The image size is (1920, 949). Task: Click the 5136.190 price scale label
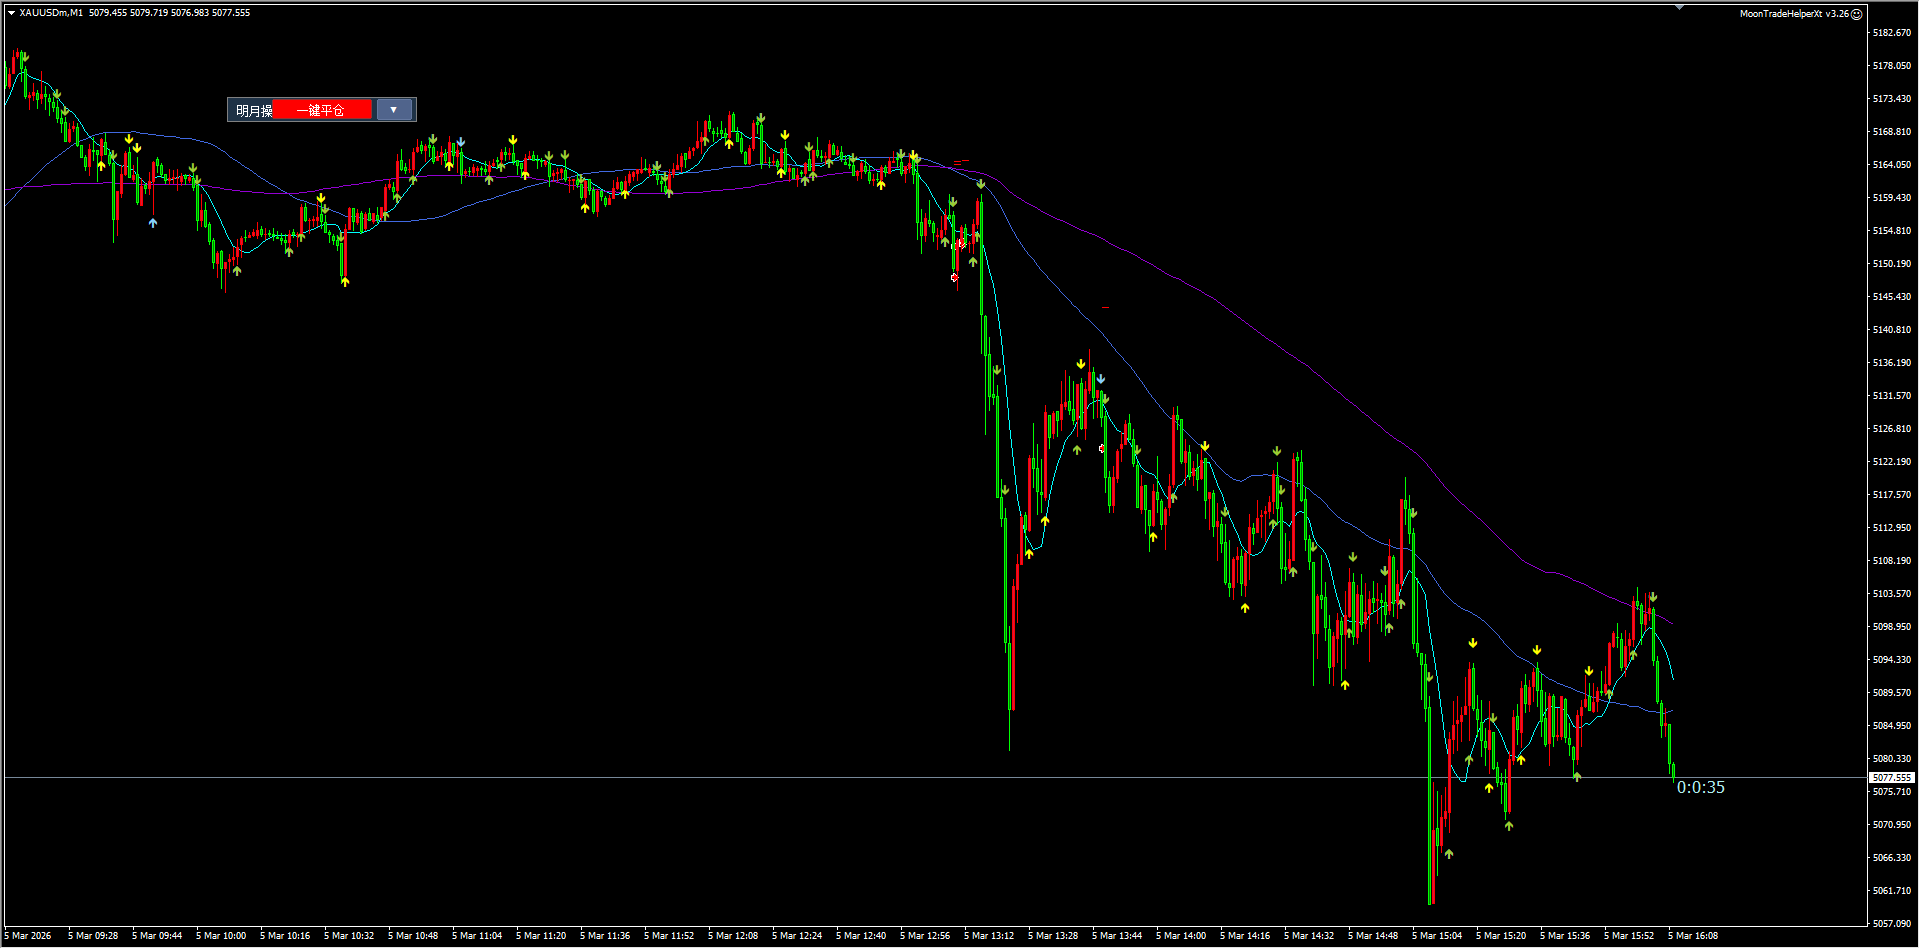[1892, 363]
